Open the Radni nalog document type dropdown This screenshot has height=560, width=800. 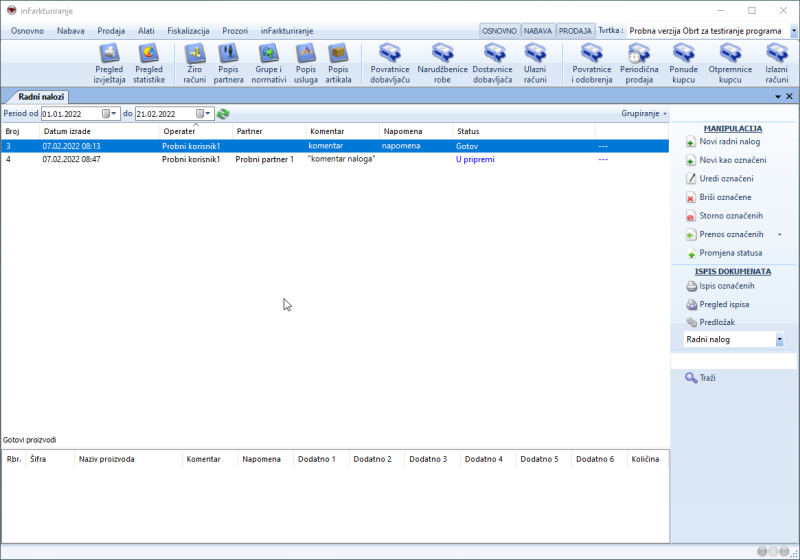pos(779,340)
